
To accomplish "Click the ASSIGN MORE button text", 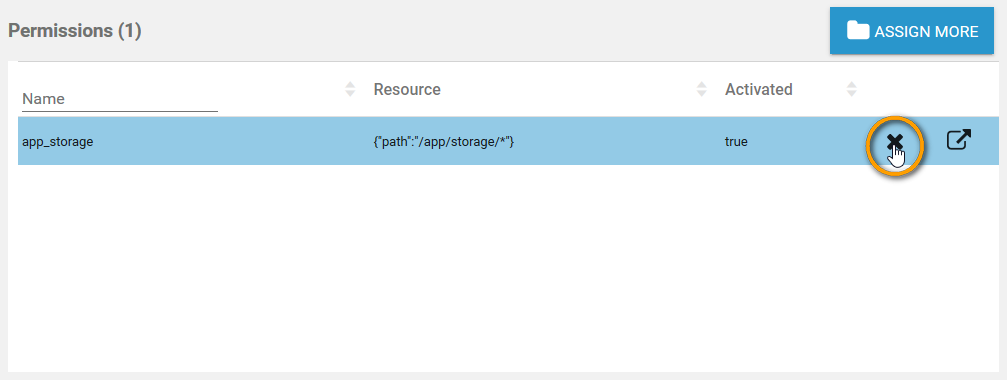I will point(926,31).
